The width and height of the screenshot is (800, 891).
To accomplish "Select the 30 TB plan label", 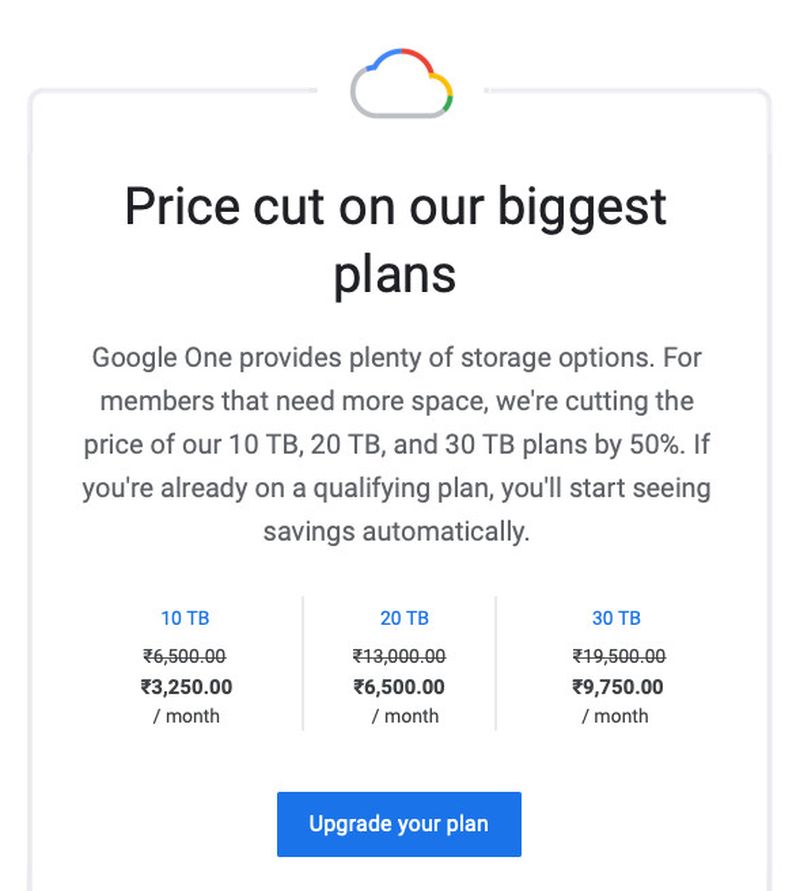I will pyautogui.click(x=616, y=618).
